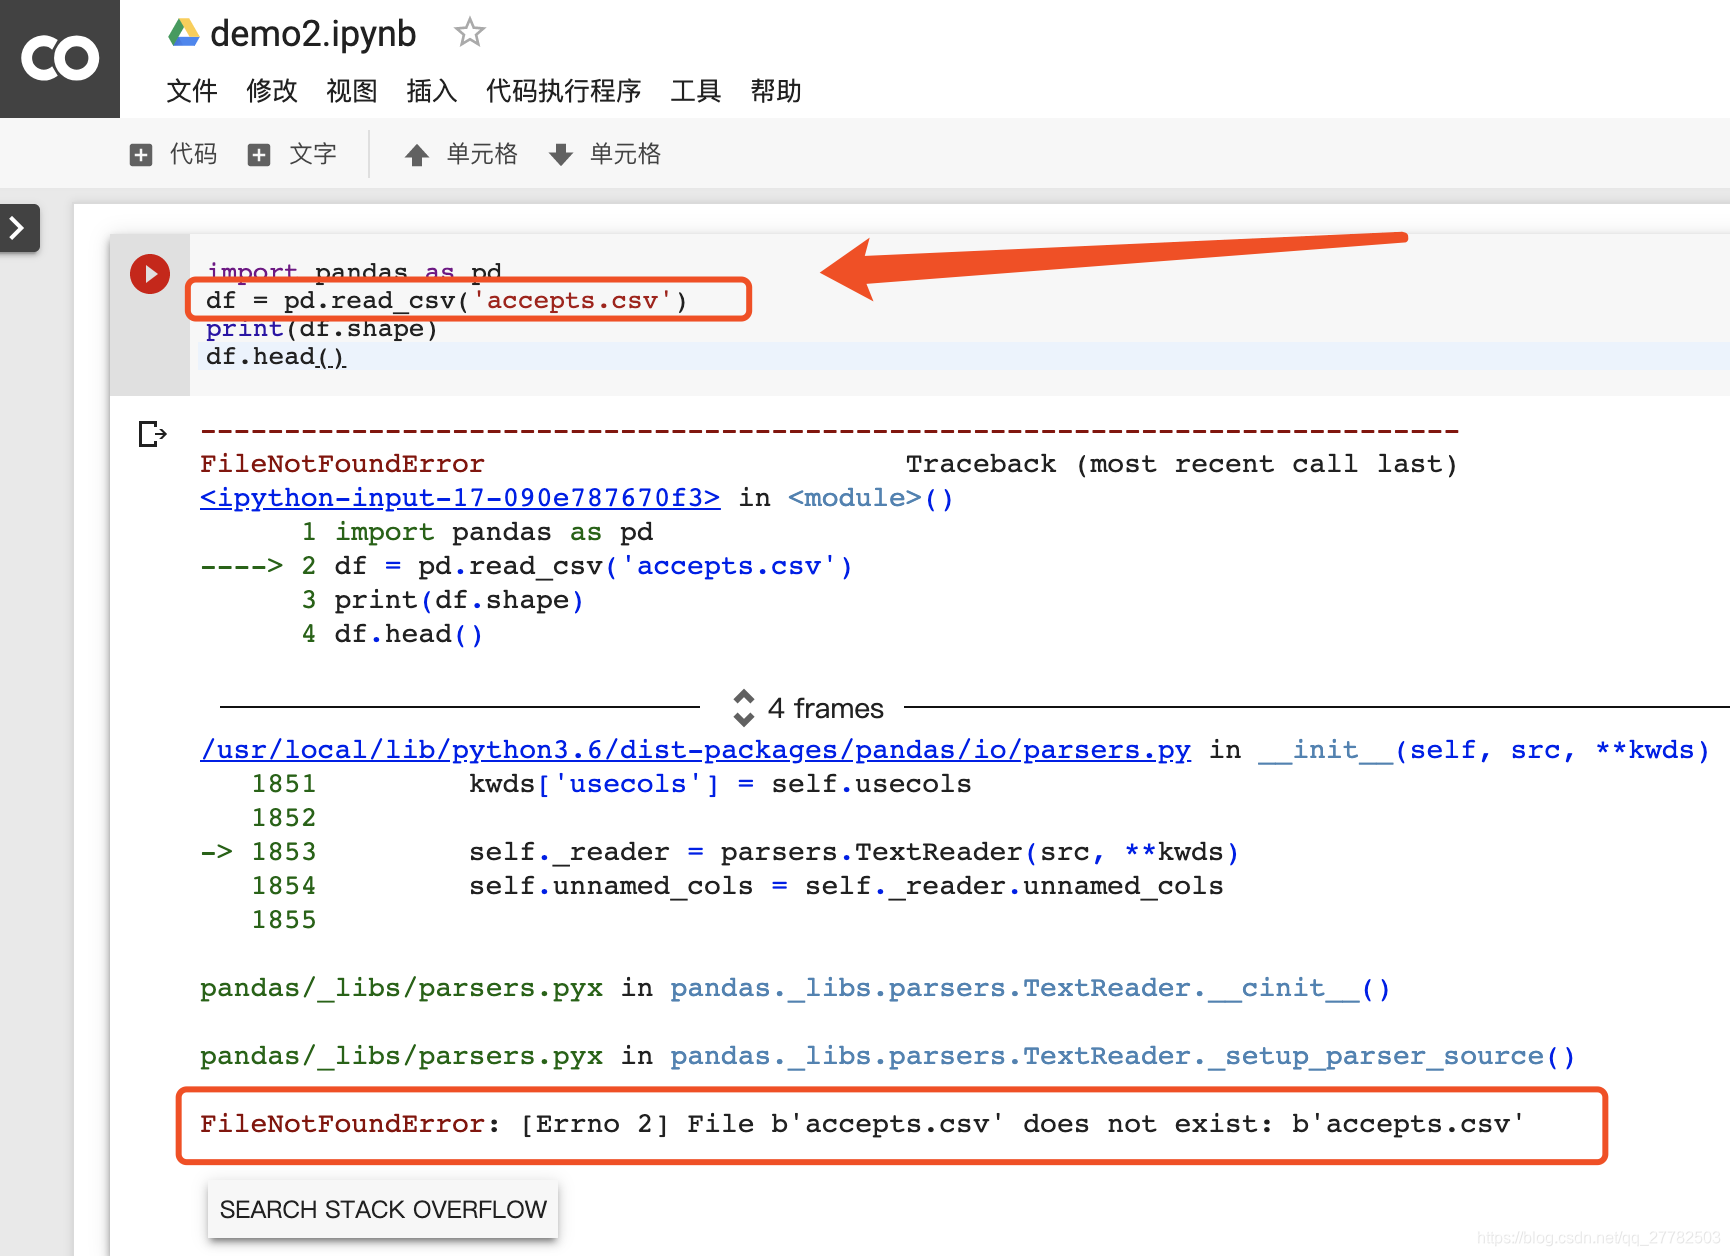The height and width of the screenshot is (1256, 1730).
Task: Expand the left sidebar panel
Action: pos(18,228)
